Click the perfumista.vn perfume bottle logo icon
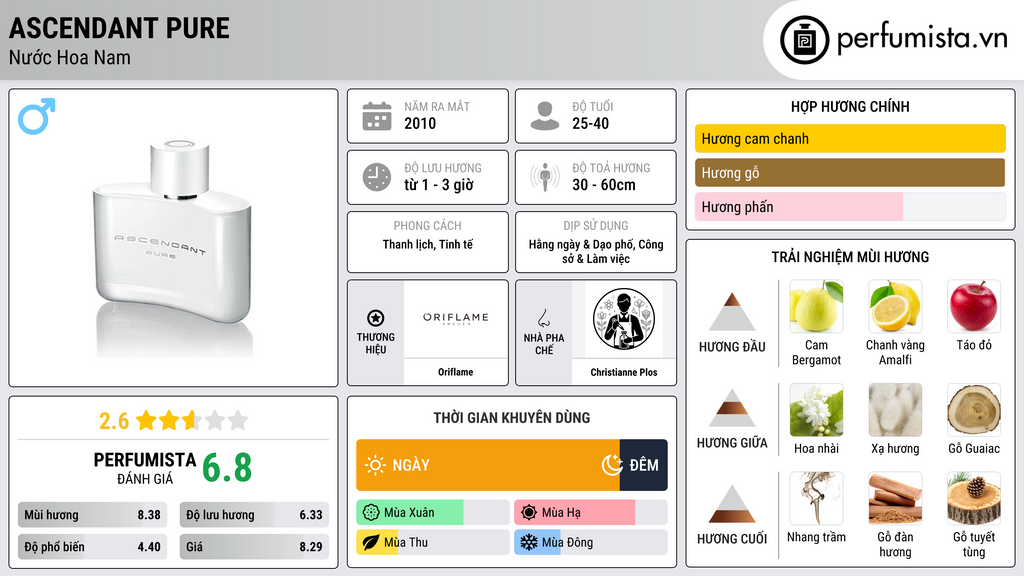 [x=804, y=40]
